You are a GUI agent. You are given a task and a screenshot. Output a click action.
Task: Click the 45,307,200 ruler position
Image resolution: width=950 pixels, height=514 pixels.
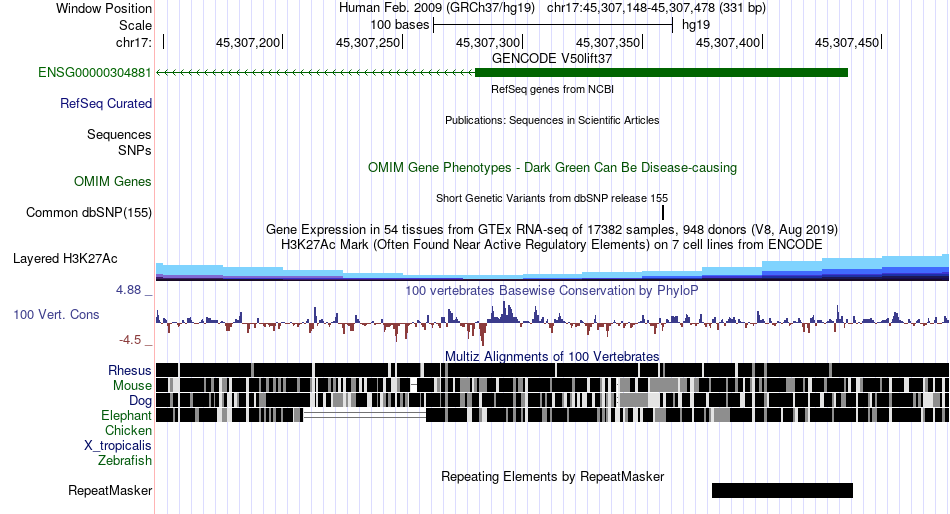(248, 42)
